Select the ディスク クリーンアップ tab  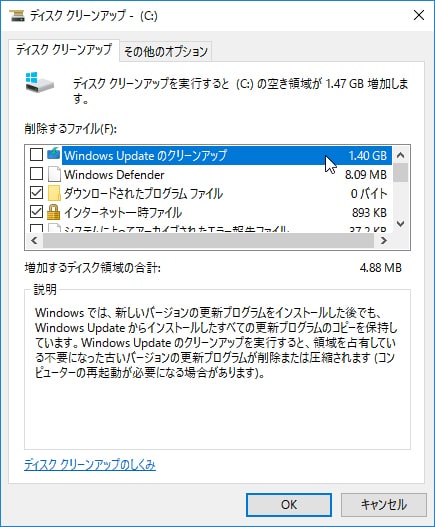[x=64, y=50]
